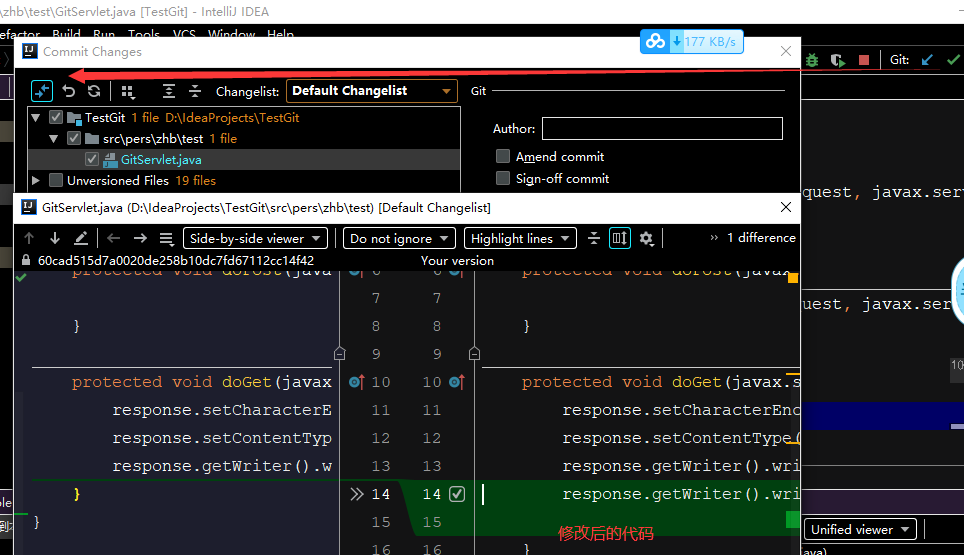Uncheck the GitServlet.java file checkbox
The image size is (964, 555).
coord(92,159)
